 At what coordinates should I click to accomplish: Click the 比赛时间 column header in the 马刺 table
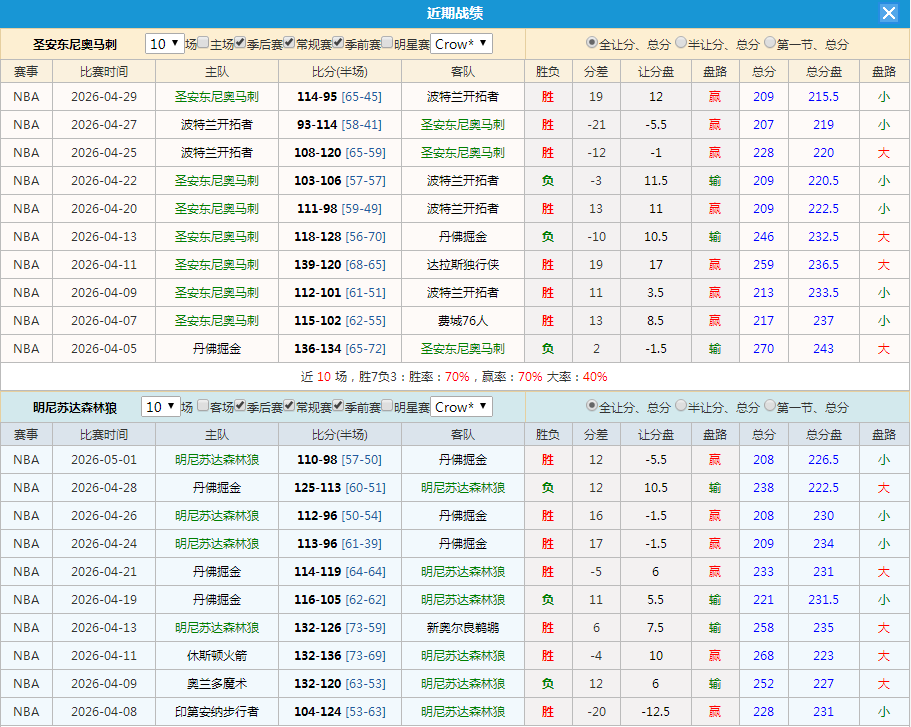pos(104,71)
